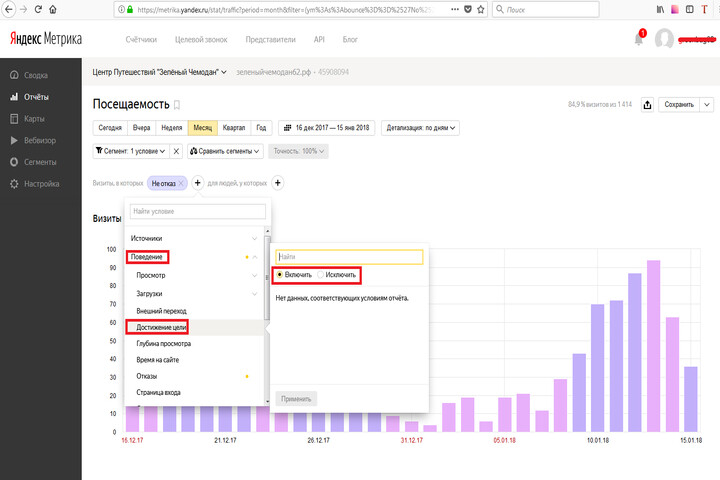Open Вебвизор in the left sidebar
This screenshot has height=480, width=720.
click(39, 140)
